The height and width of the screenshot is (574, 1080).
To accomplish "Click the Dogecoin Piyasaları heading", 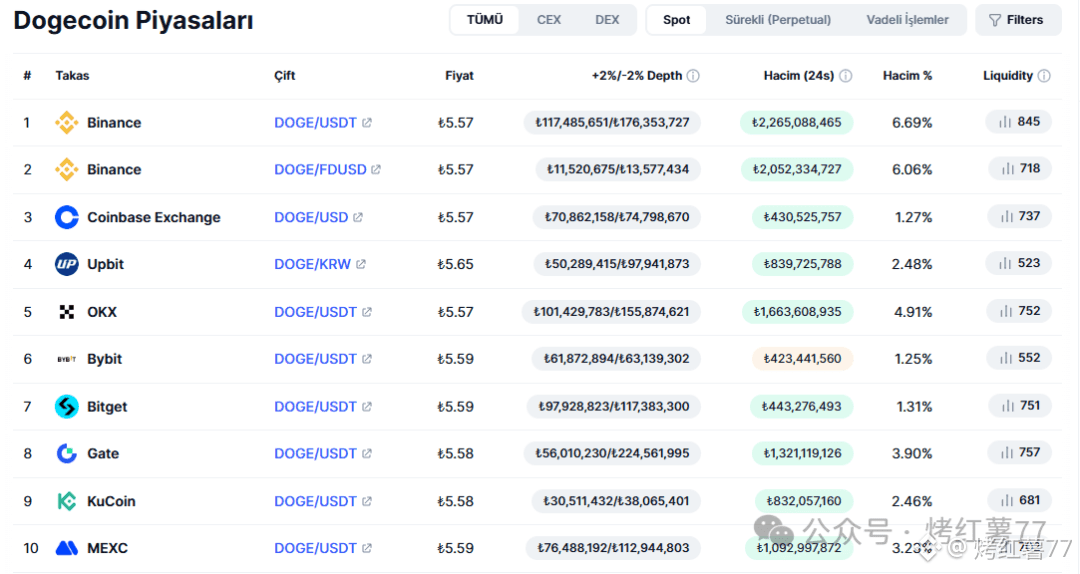I will tap(134, 21).
